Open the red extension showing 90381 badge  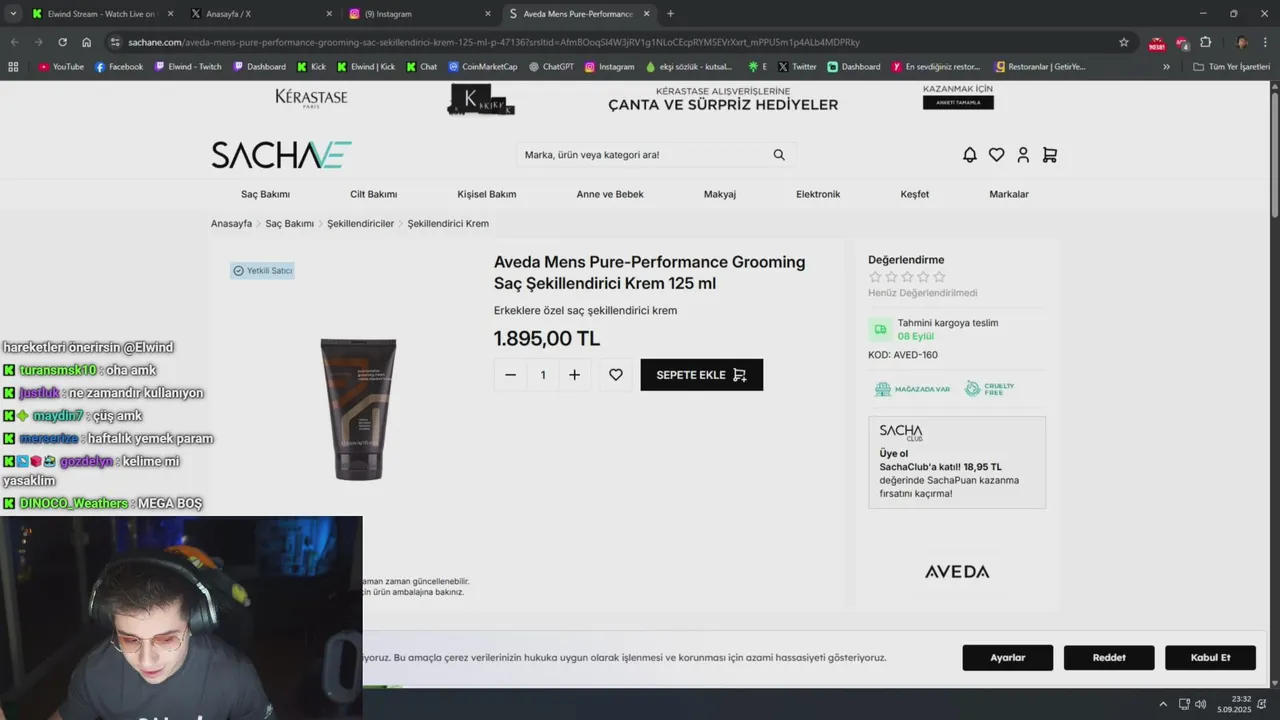point(1157,43)
